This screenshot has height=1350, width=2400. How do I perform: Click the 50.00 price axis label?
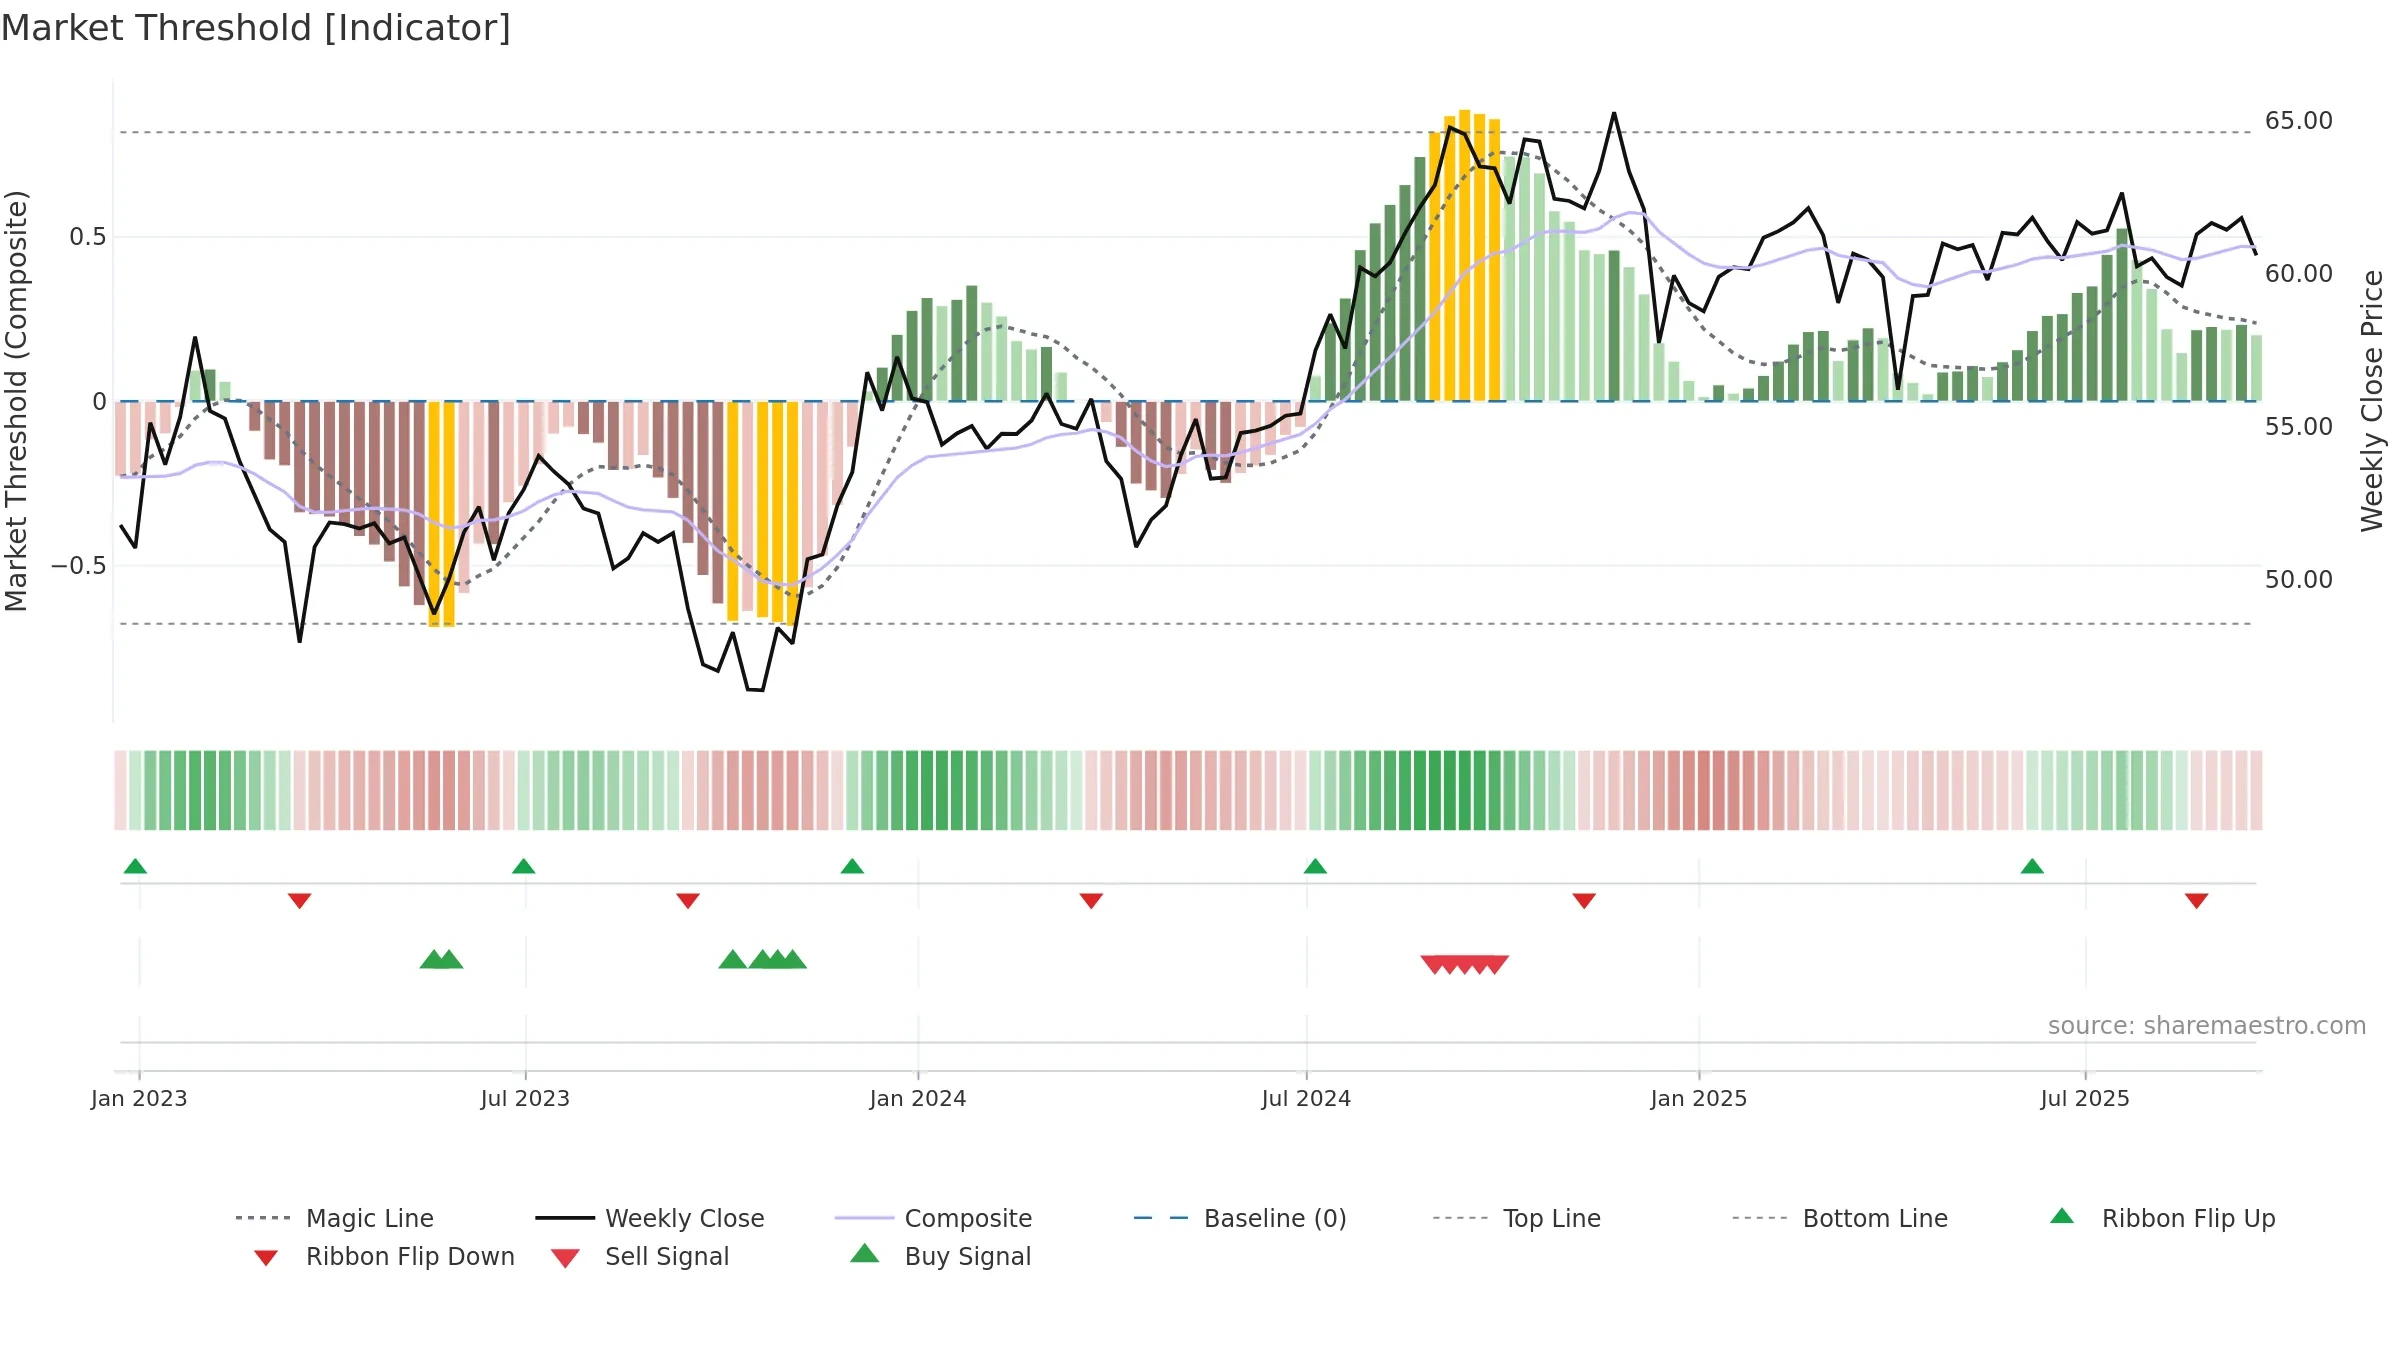click(x=2298, y=580)
